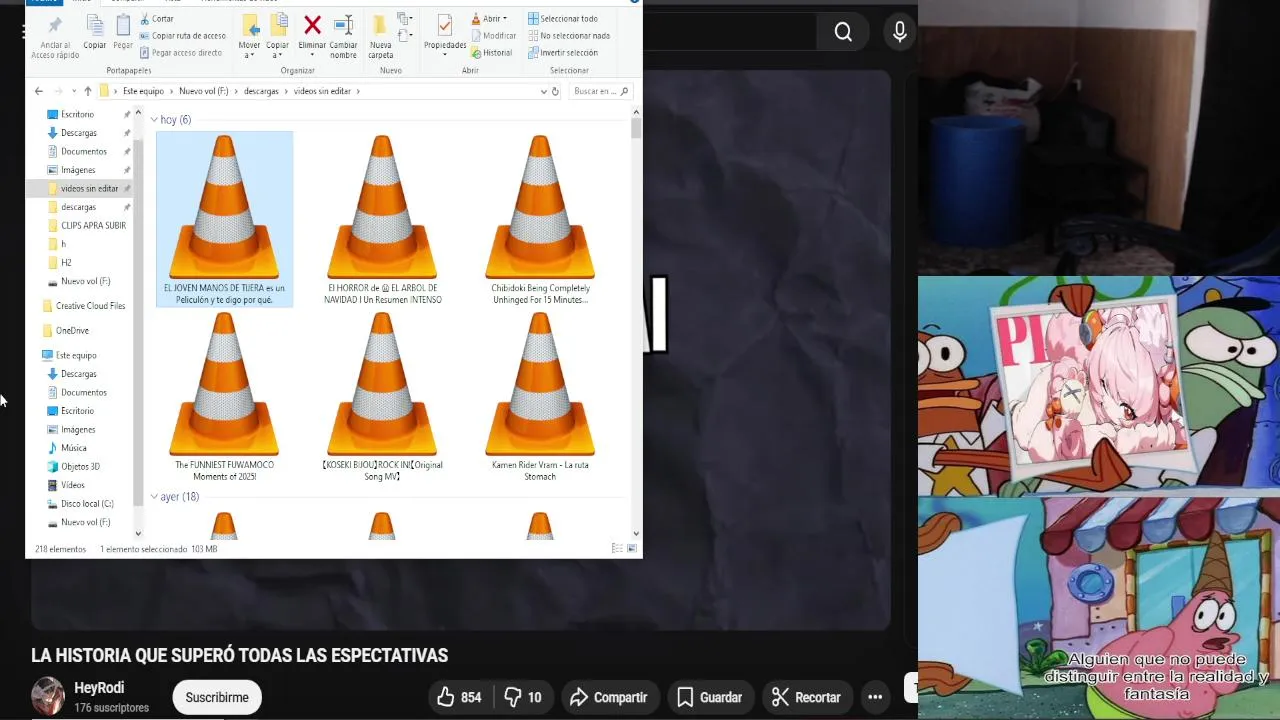Select KOSEKI BIJOU ROCK IN video file
The height and width of the screenshot is (720, 1280).
pos(382,397)
